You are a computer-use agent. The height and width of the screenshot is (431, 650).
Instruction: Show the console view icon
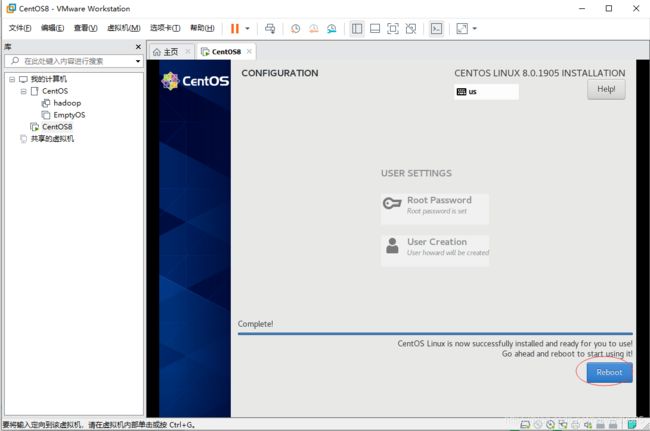[437, 29]
